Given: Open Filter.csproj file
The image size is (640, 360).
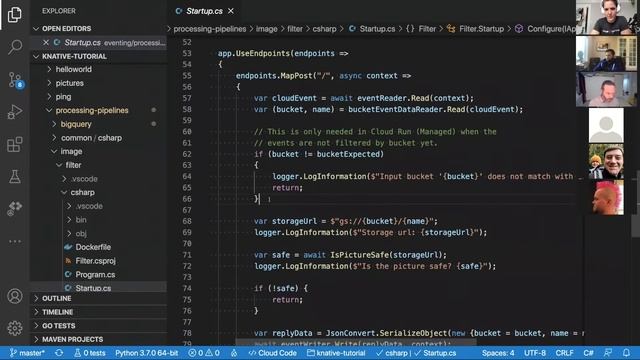Looking at the screenshot, I should 99,261.
